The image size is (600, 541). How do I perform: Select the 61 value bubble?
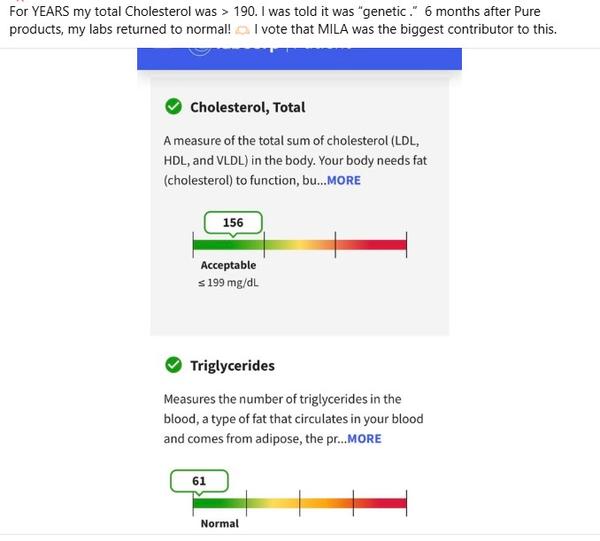pos(199,481)
